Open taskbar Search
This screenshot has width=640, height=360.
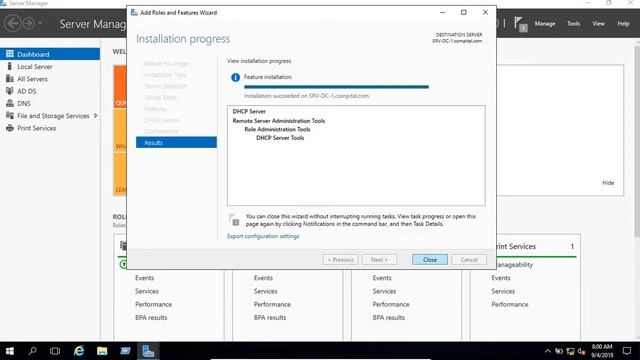click(x=32, y=351)
